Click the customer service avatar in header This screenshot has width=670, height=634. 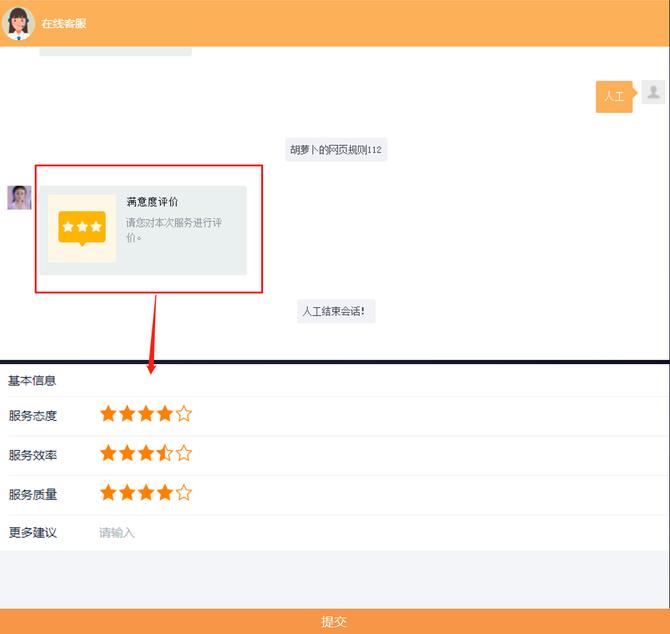click(x=19, y=22)
